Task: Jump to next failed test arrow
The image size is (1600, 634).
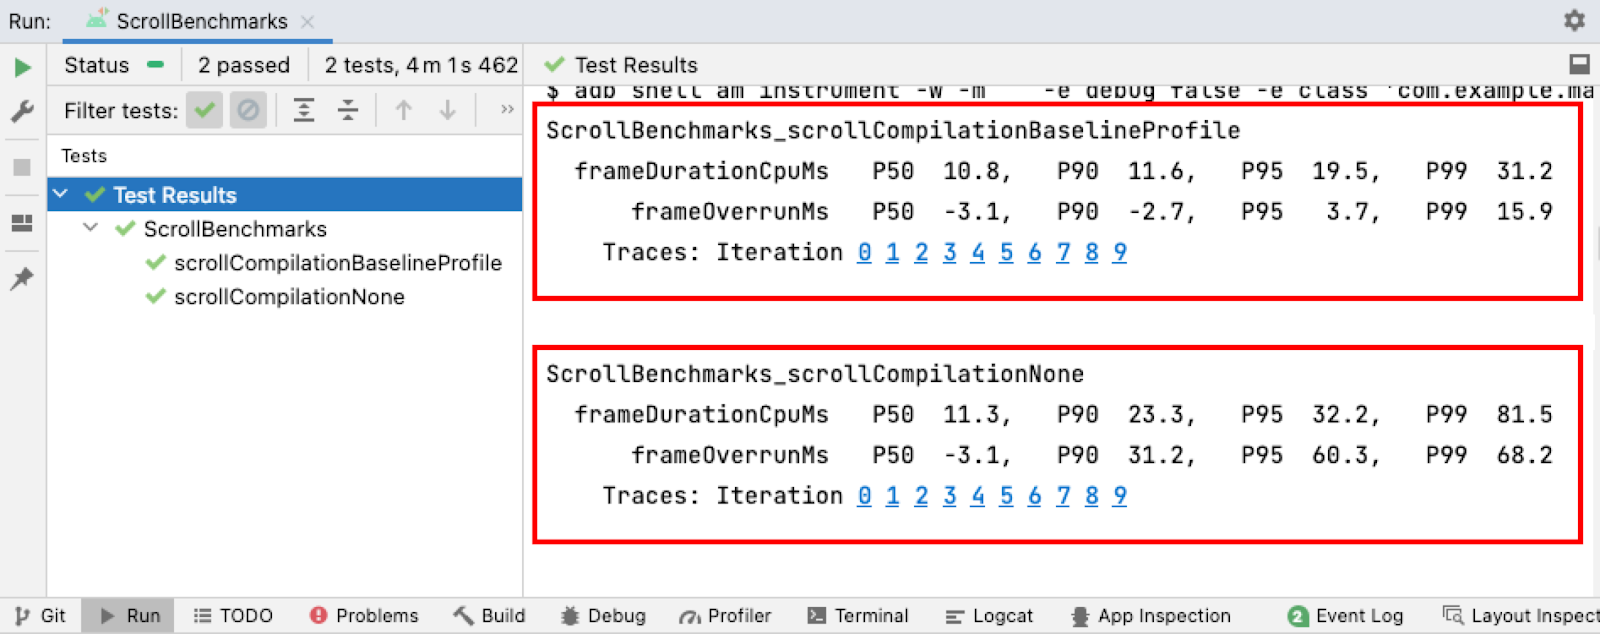Action: click(448, 110)
